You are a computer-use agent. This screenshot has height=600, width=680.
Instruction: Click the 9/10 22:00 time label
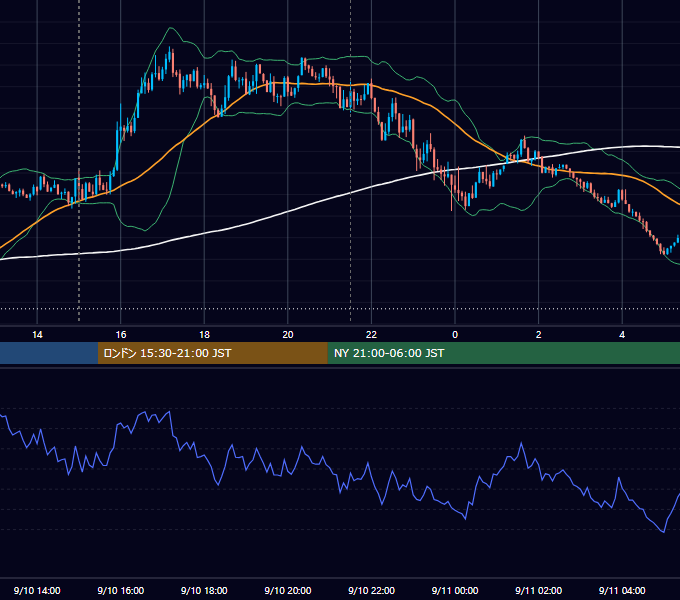tap(371, 590)
